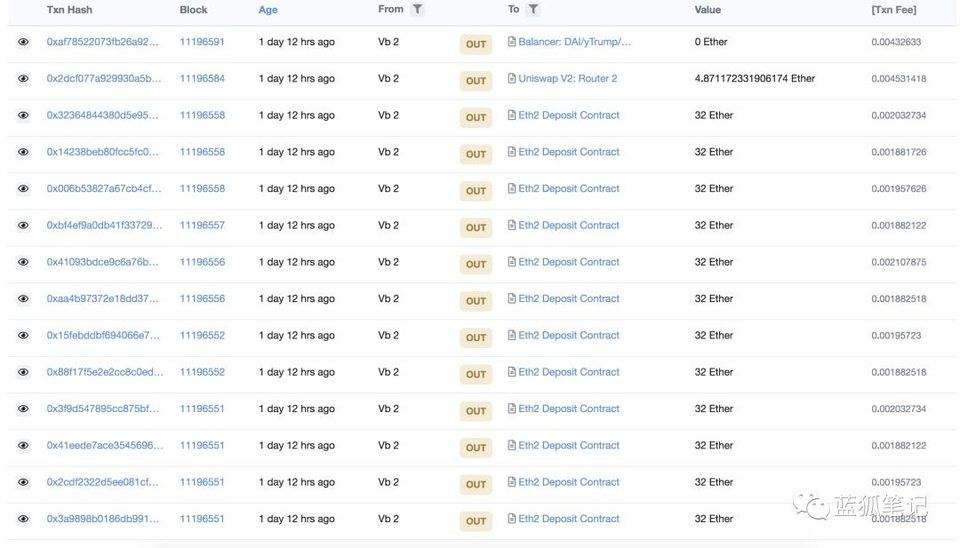
Task: Click the contract file icon next to Balancer: DAI/yTrump
Action: tap(512, 42)
